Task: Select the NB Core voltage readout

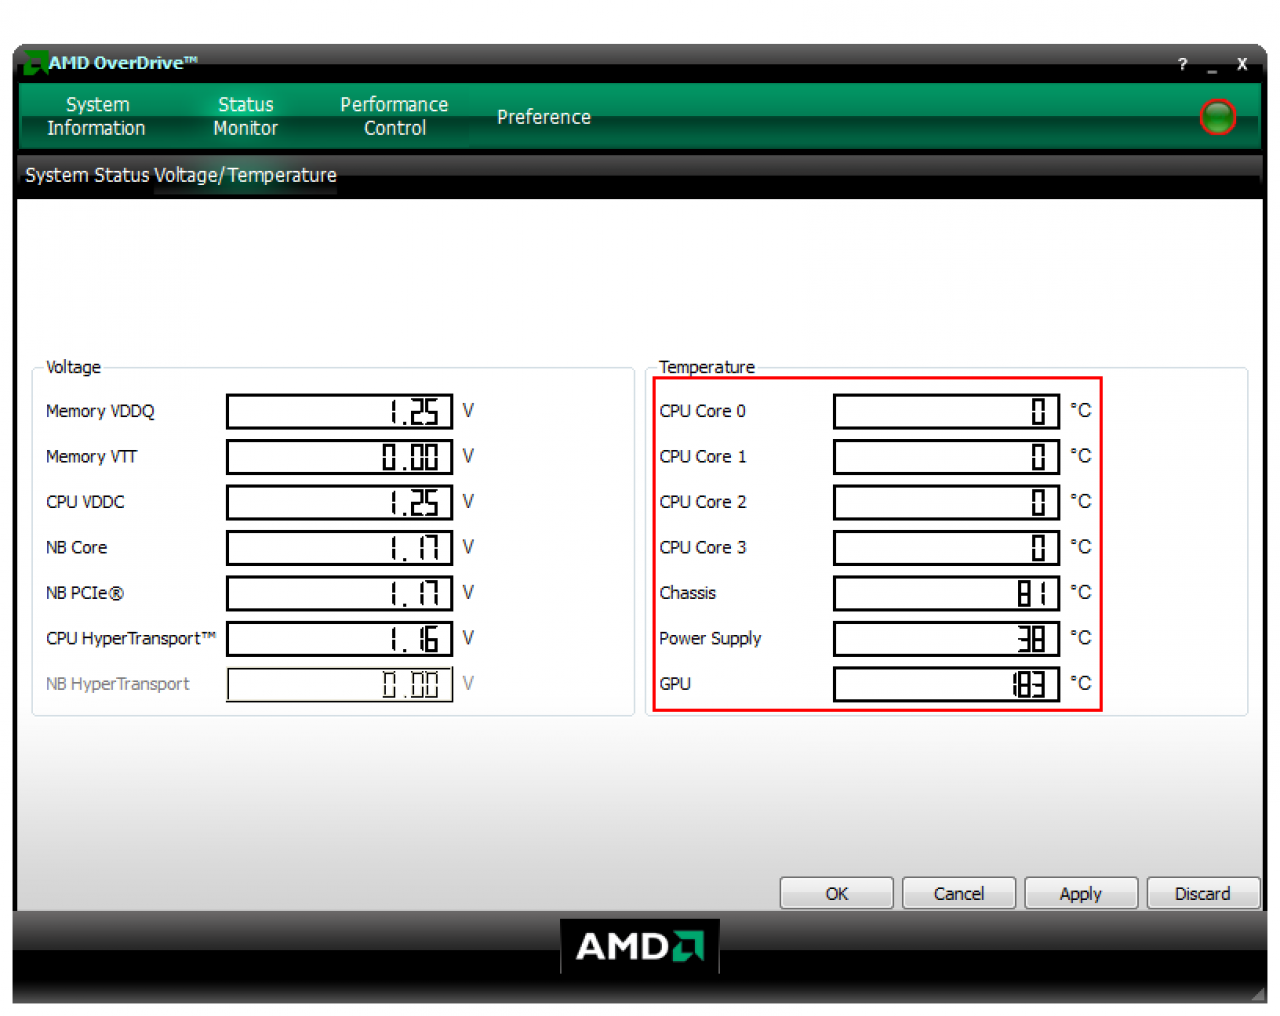Action: click(x=340, y=548)
